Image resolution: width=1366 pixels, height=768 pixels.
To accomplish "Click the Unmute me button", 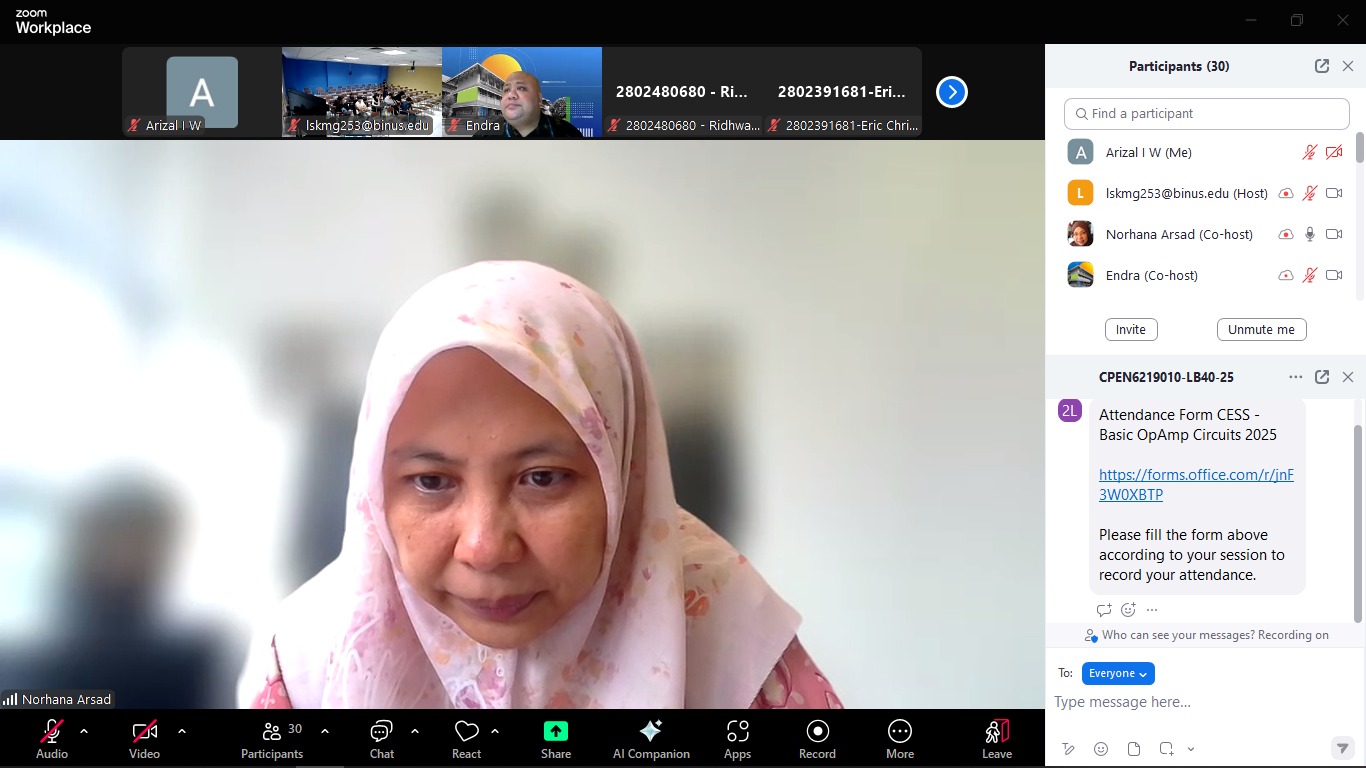I will [x=1261, y=330].
